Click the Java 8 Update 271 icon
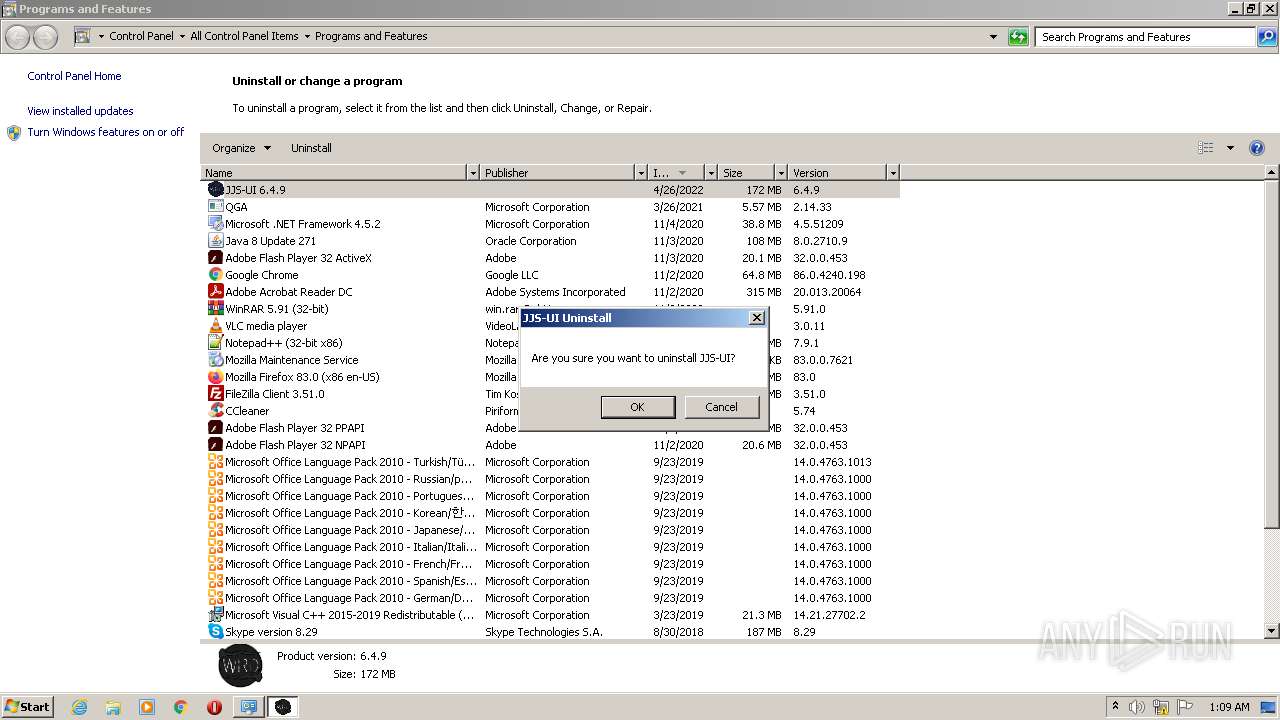Viewport: 1280px width, 720px height. tap(216, 241)
